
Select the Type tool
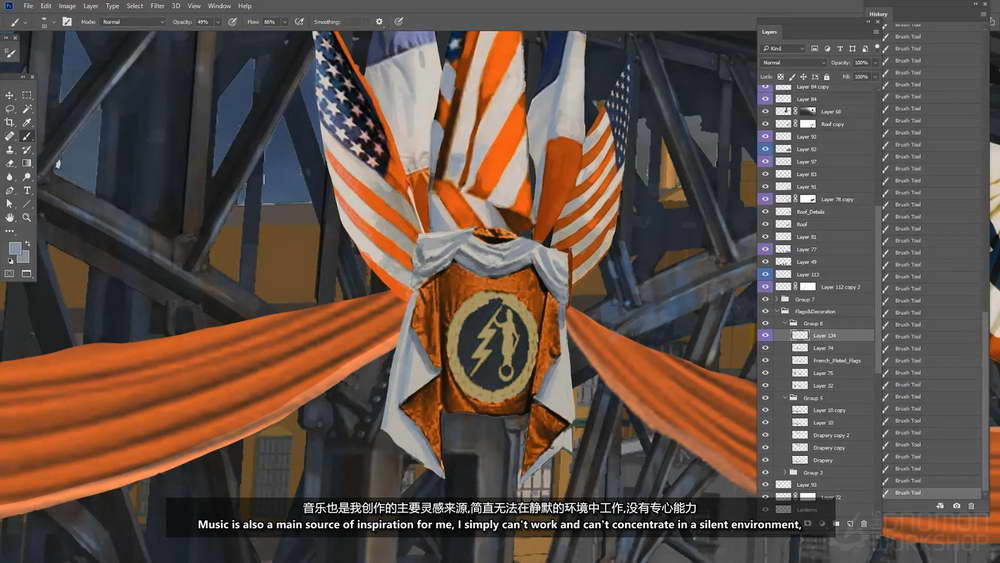27,190
